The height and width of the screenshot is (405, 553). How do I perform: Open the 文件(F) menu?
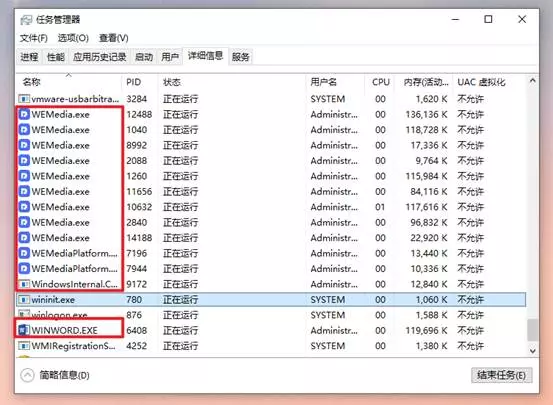[x=34, y=38]
